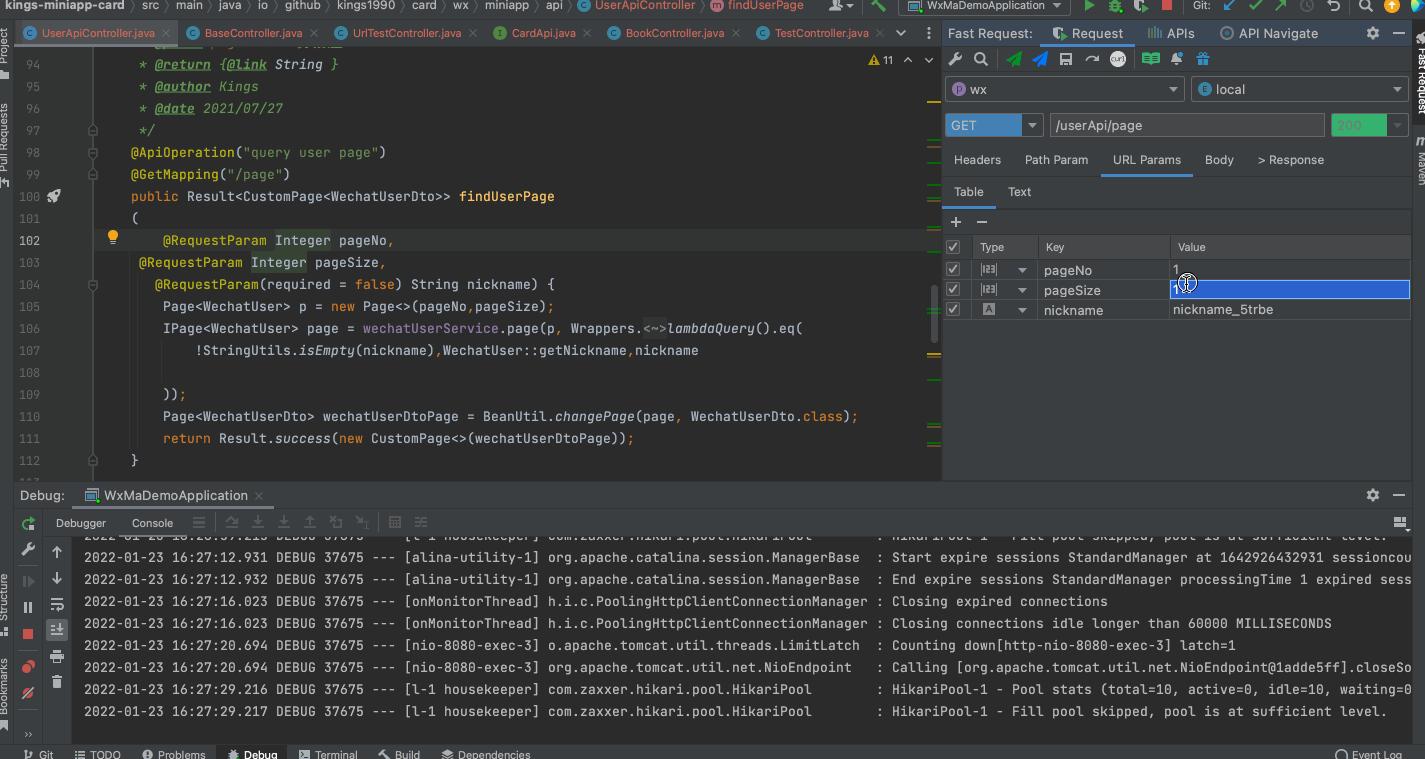
Task: Stop the debug session with red square
Action: coord(28,633)
